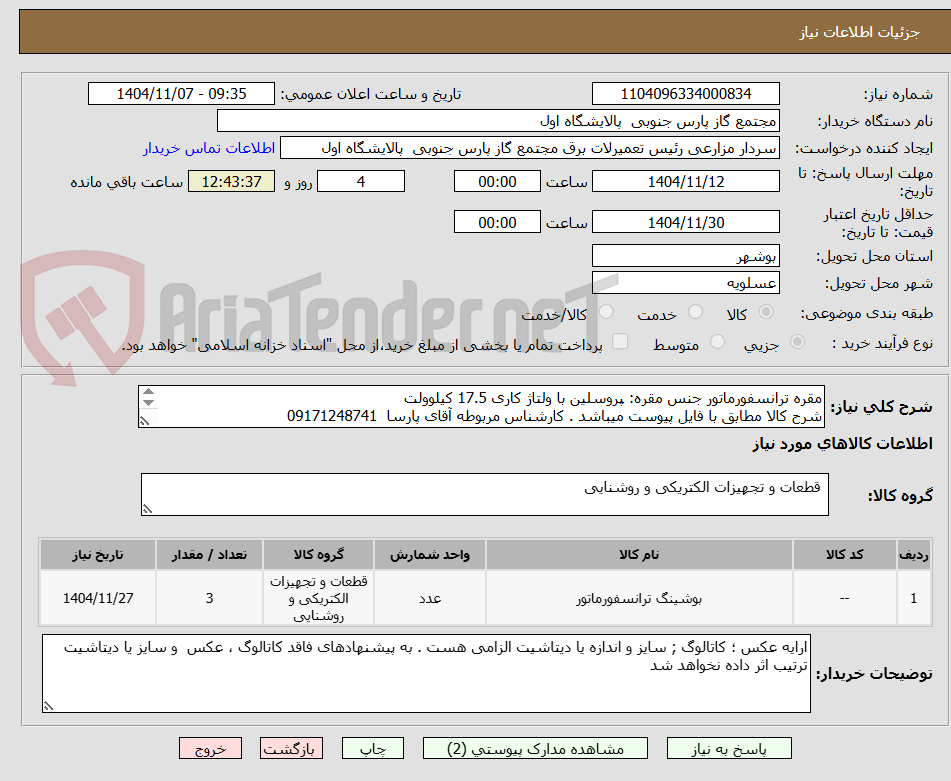Image resolution: width=951 pixels, height=781 pixels.
Task: Click the resize grip of توضیحات خریدار textarea
Action: tap(48, 706)
